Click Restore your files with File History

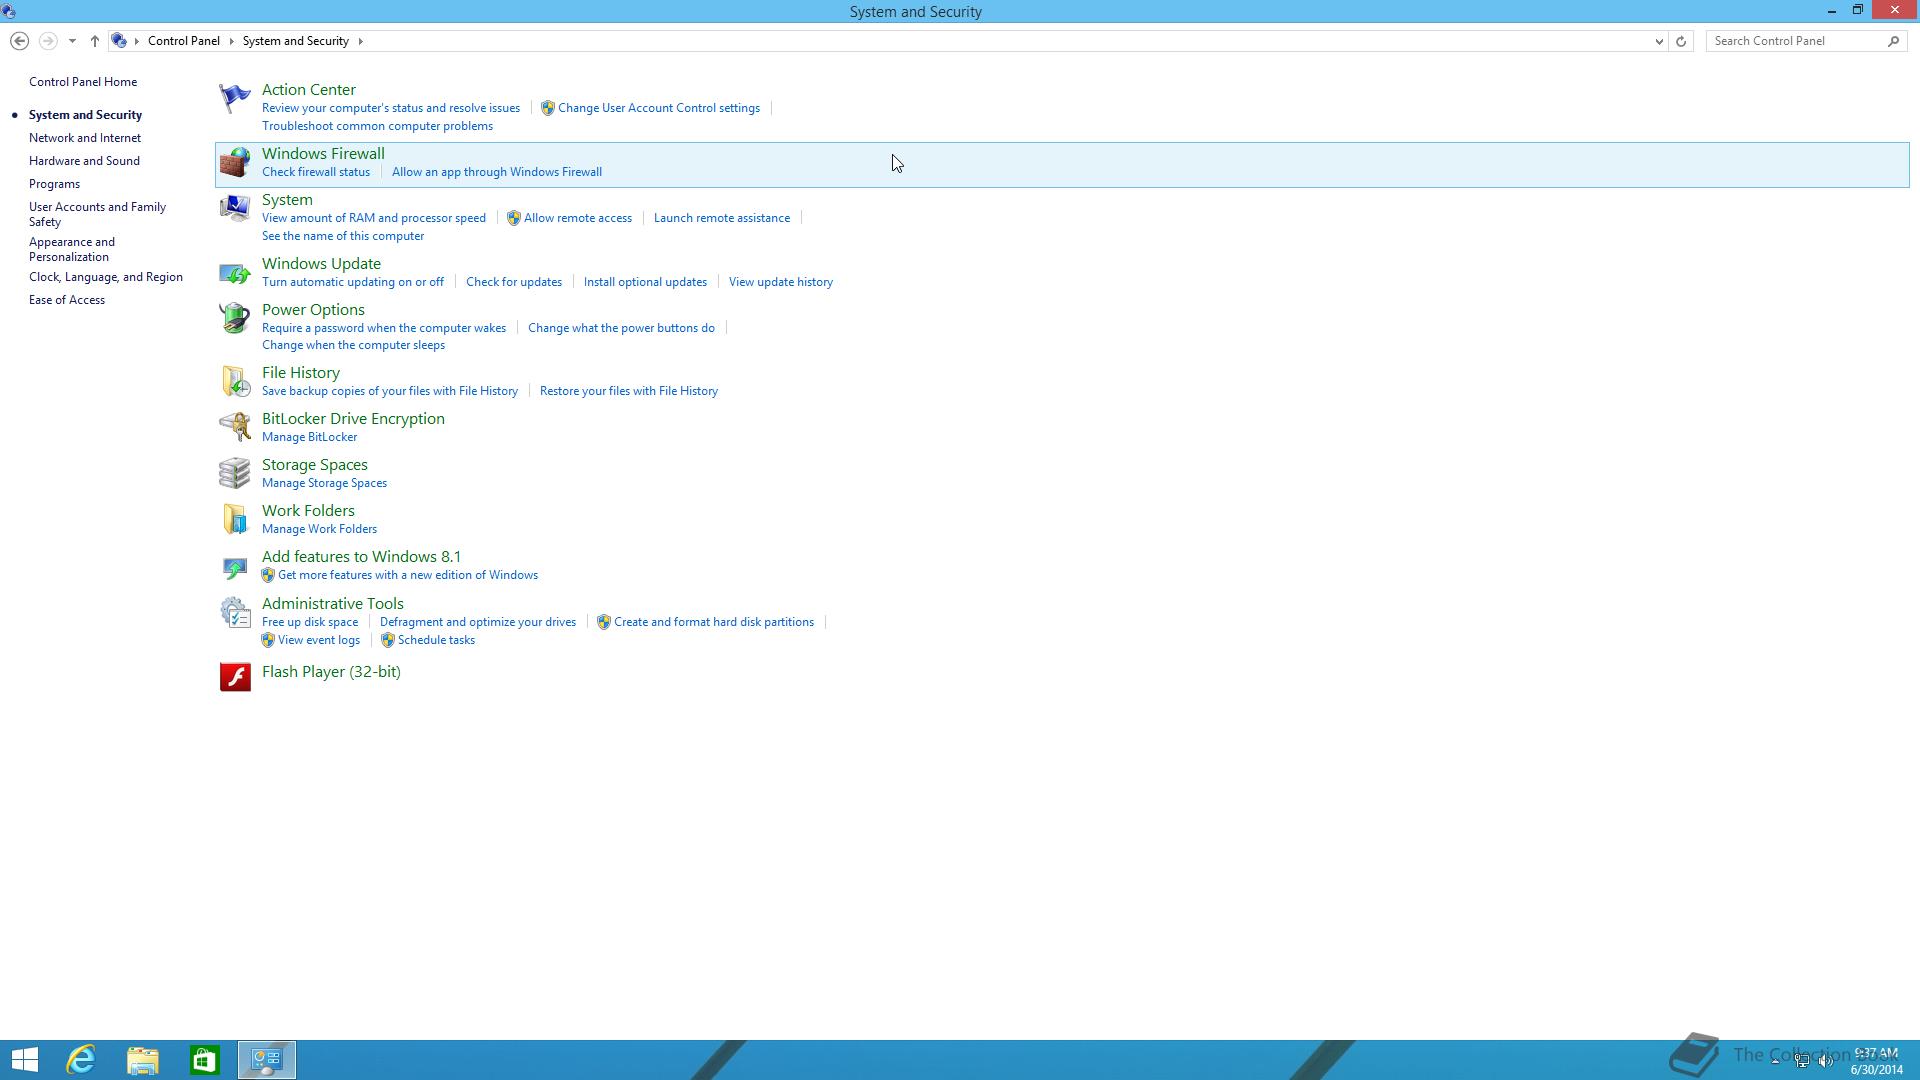point(629,391)
